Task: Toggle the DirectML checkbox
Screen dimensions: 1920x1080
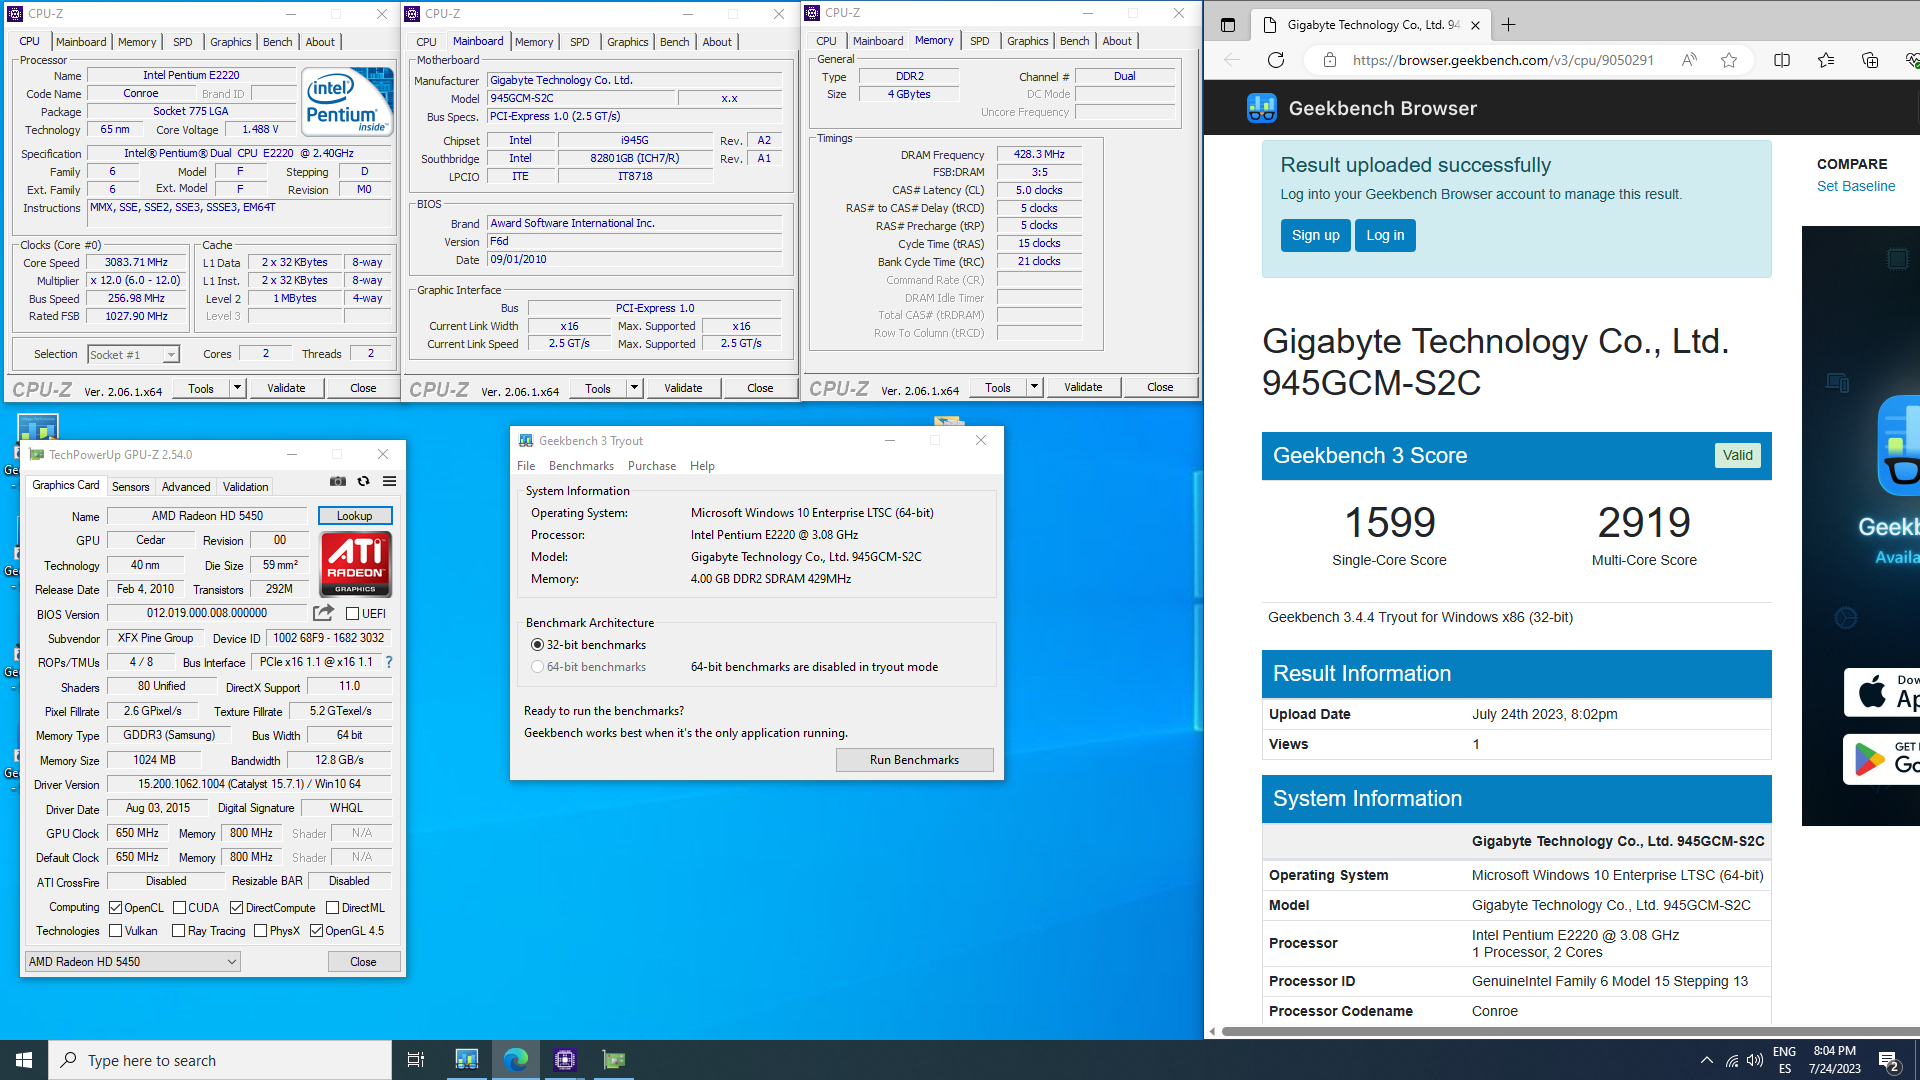Action: (333, 908)
